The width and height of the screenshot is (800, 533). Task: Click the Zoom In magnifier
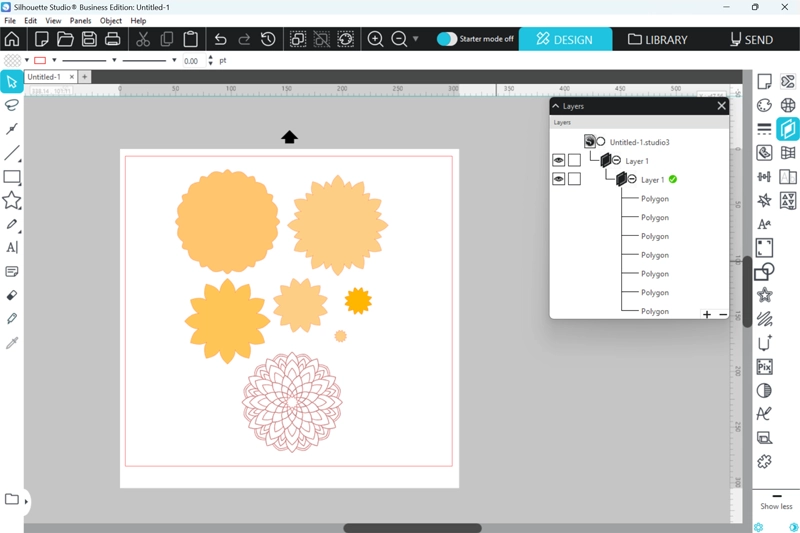[x=376, y=39]
